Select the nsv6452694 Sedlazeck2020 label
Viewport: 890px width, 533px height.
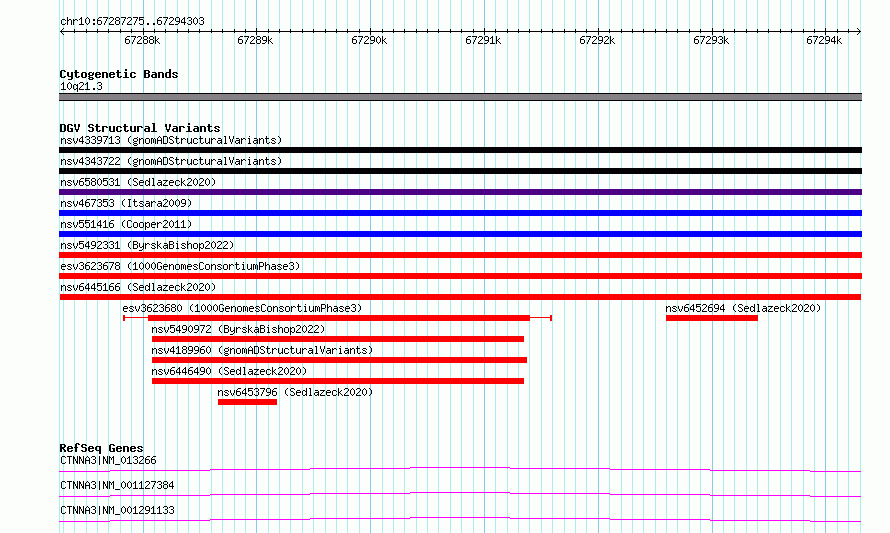click(743, 308)
